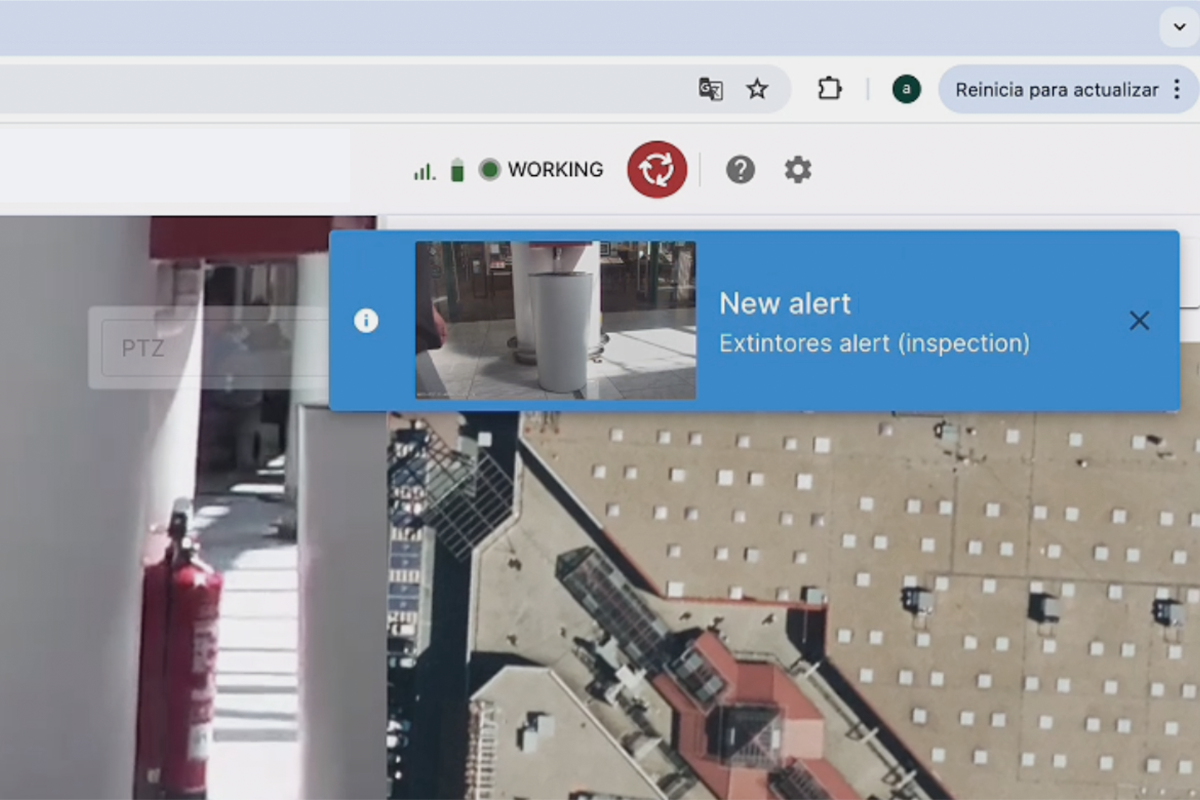Click the signal strength bars icon

click(425, 171)
